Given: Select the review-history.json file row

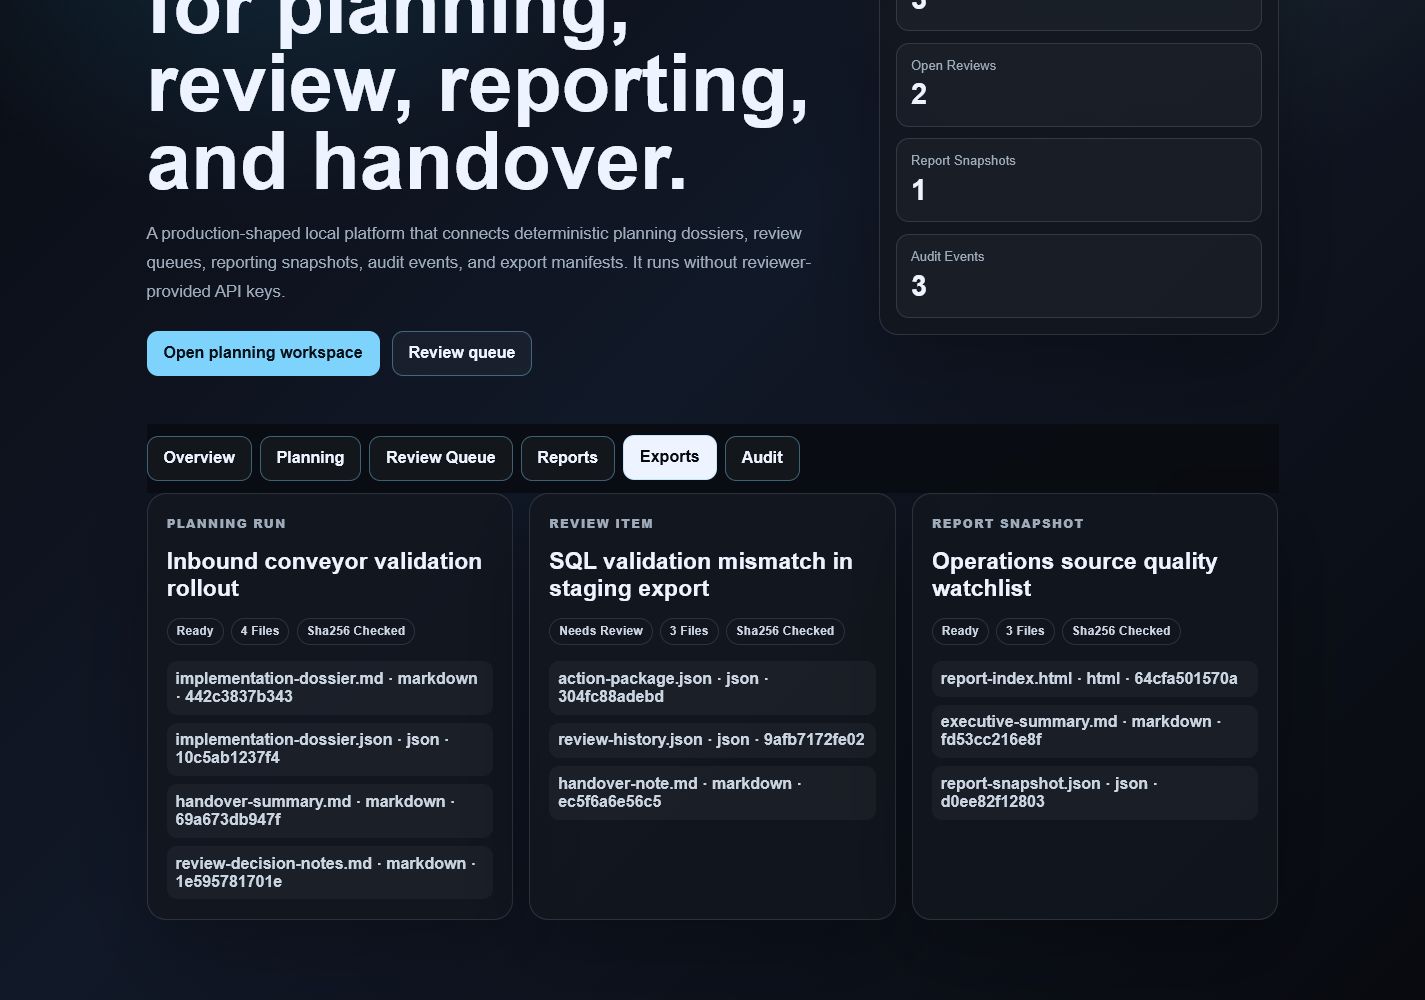Looking at the screenshot, I should (712, 740).
